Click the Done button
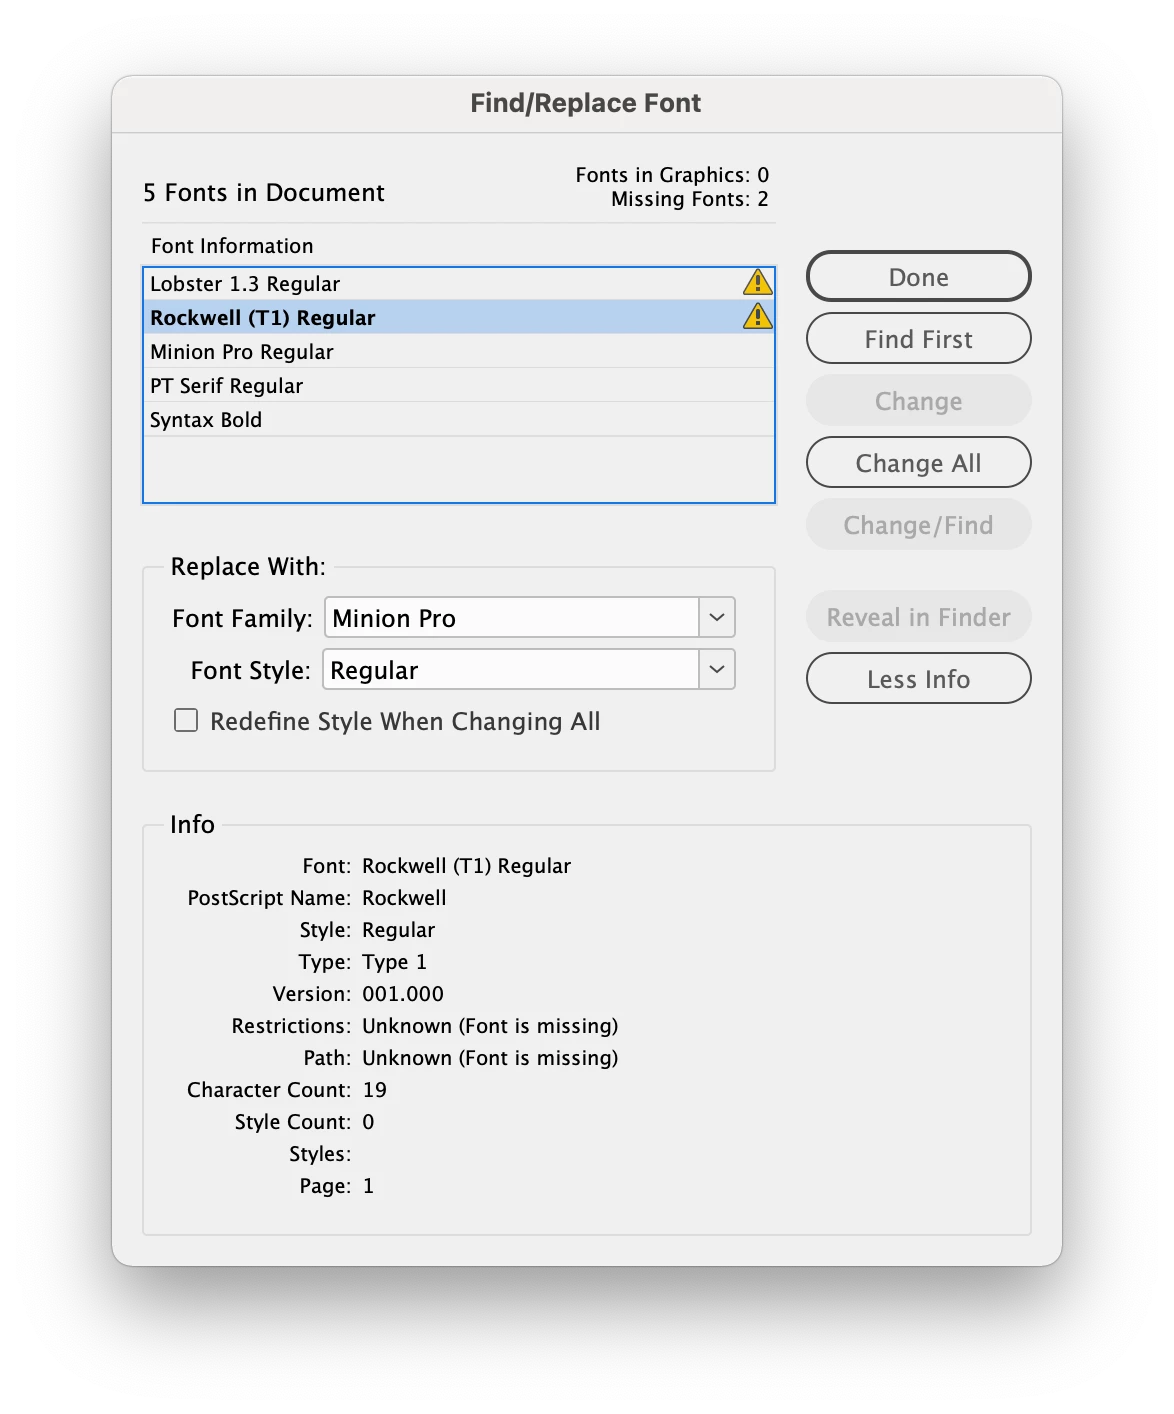1174x1414 pixels. point(918,276)
